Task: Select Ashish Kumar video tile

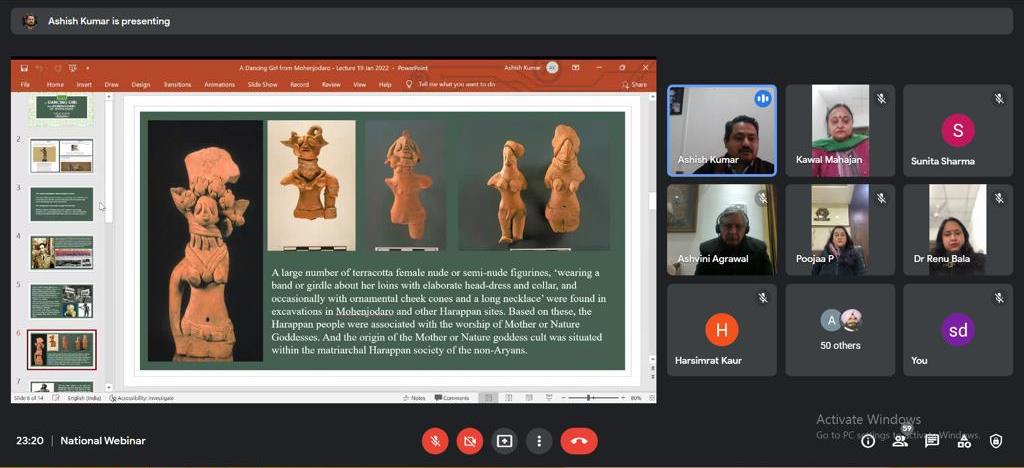Action: (722, 131)
